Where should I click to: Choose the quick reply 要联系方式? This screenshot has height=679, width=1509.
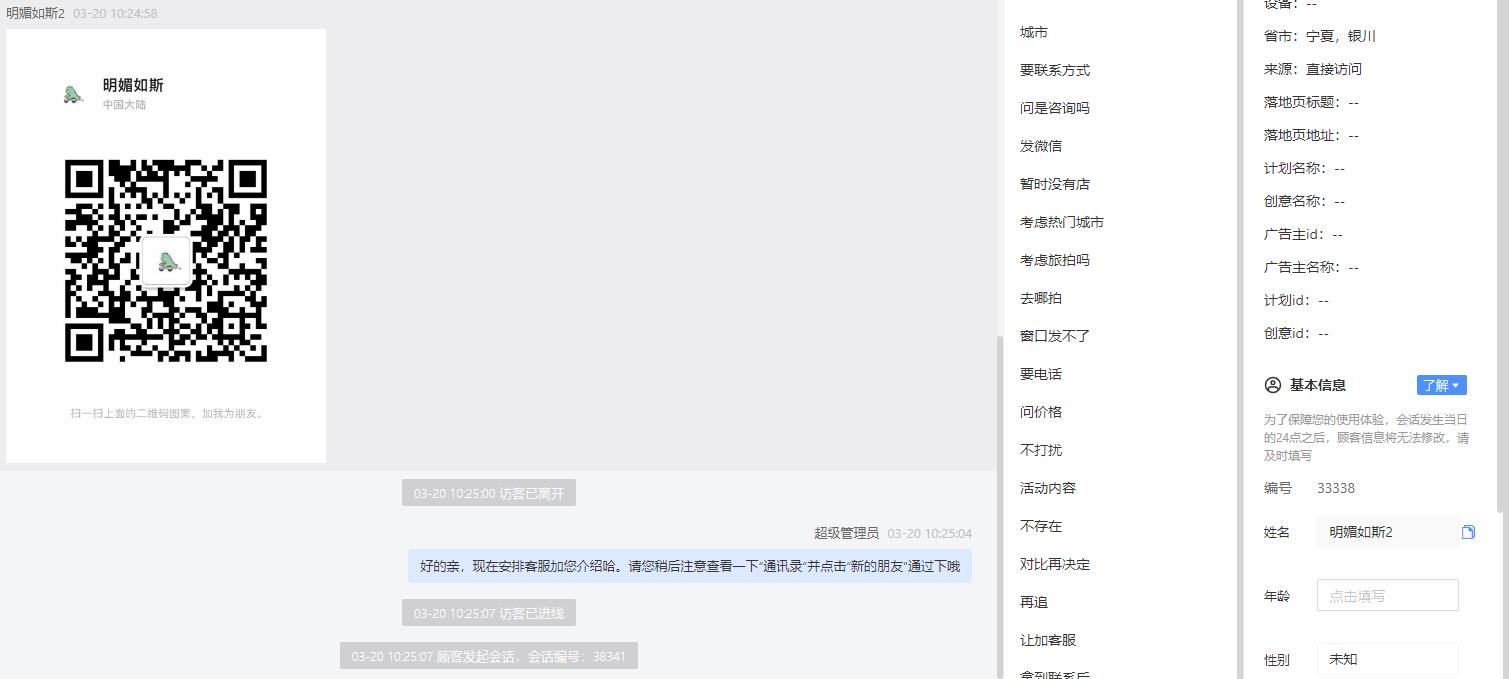1055,70
